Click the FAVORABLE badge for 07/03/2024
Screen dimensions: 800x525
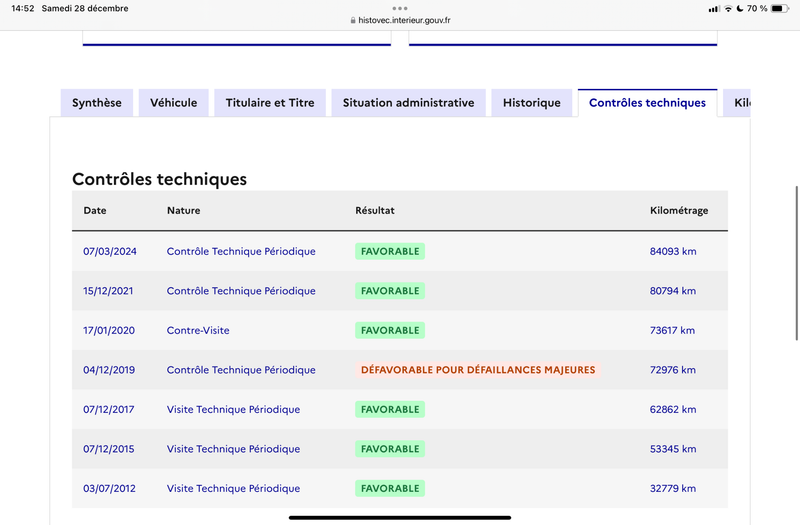click(x=390, y=251)
